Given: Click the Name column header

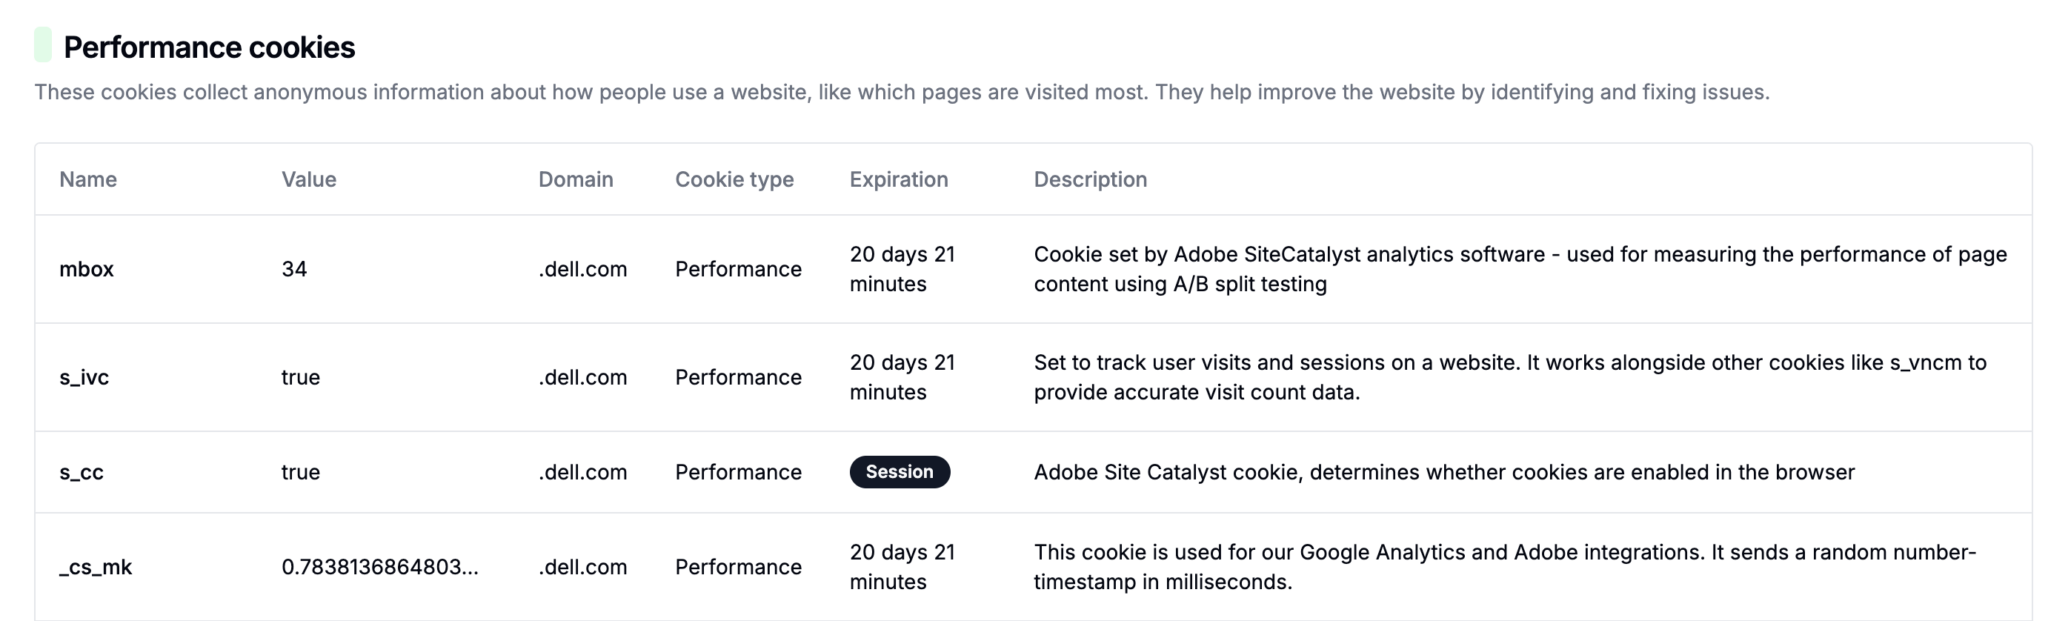Looking at the screenshot, I should (88, 179).
